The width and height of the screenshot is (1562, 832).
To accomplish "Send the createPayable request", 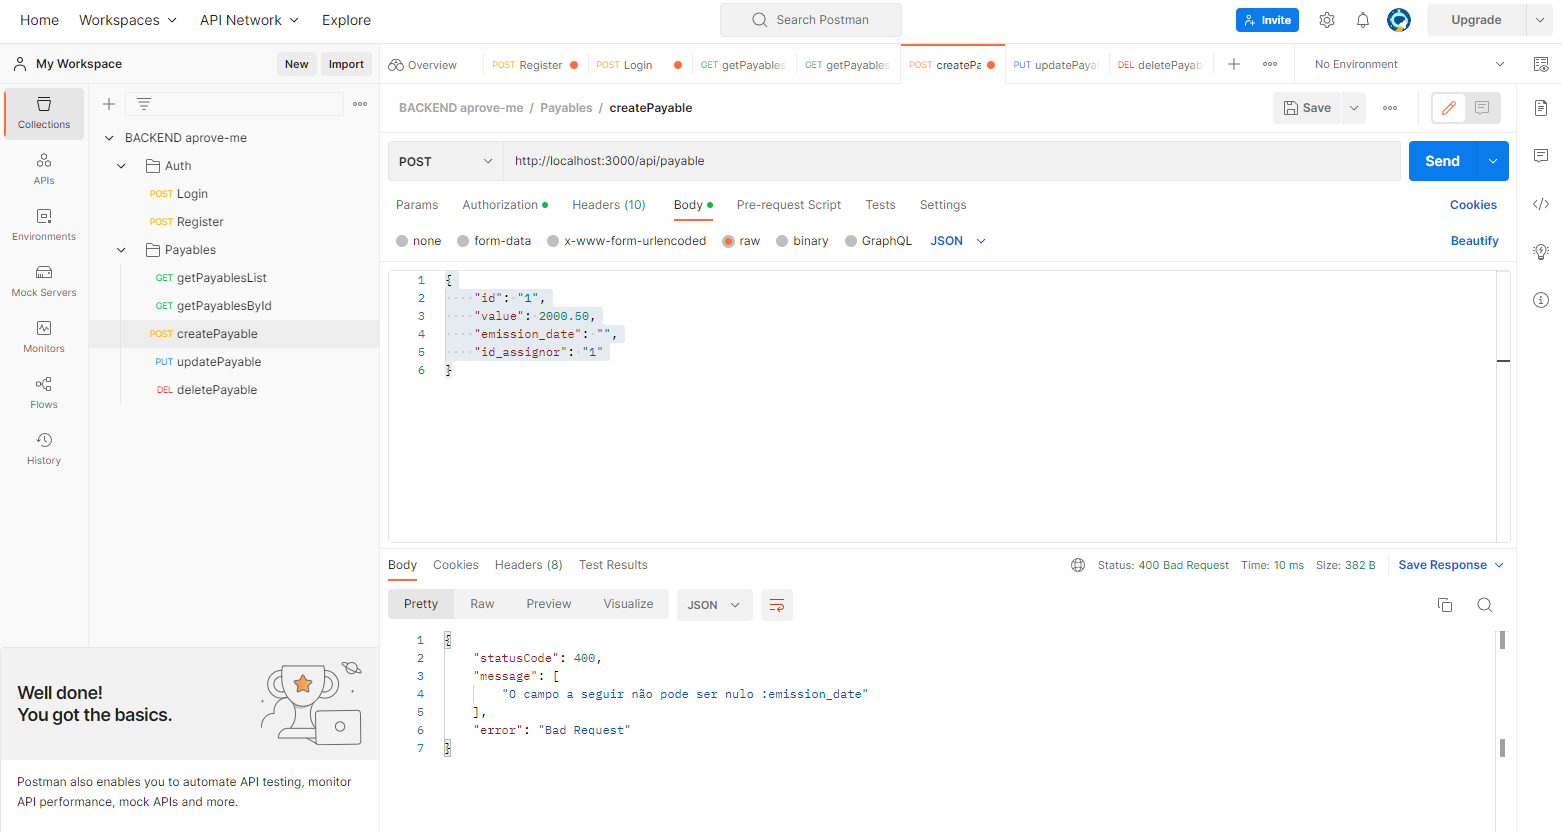I will 1441,160.
